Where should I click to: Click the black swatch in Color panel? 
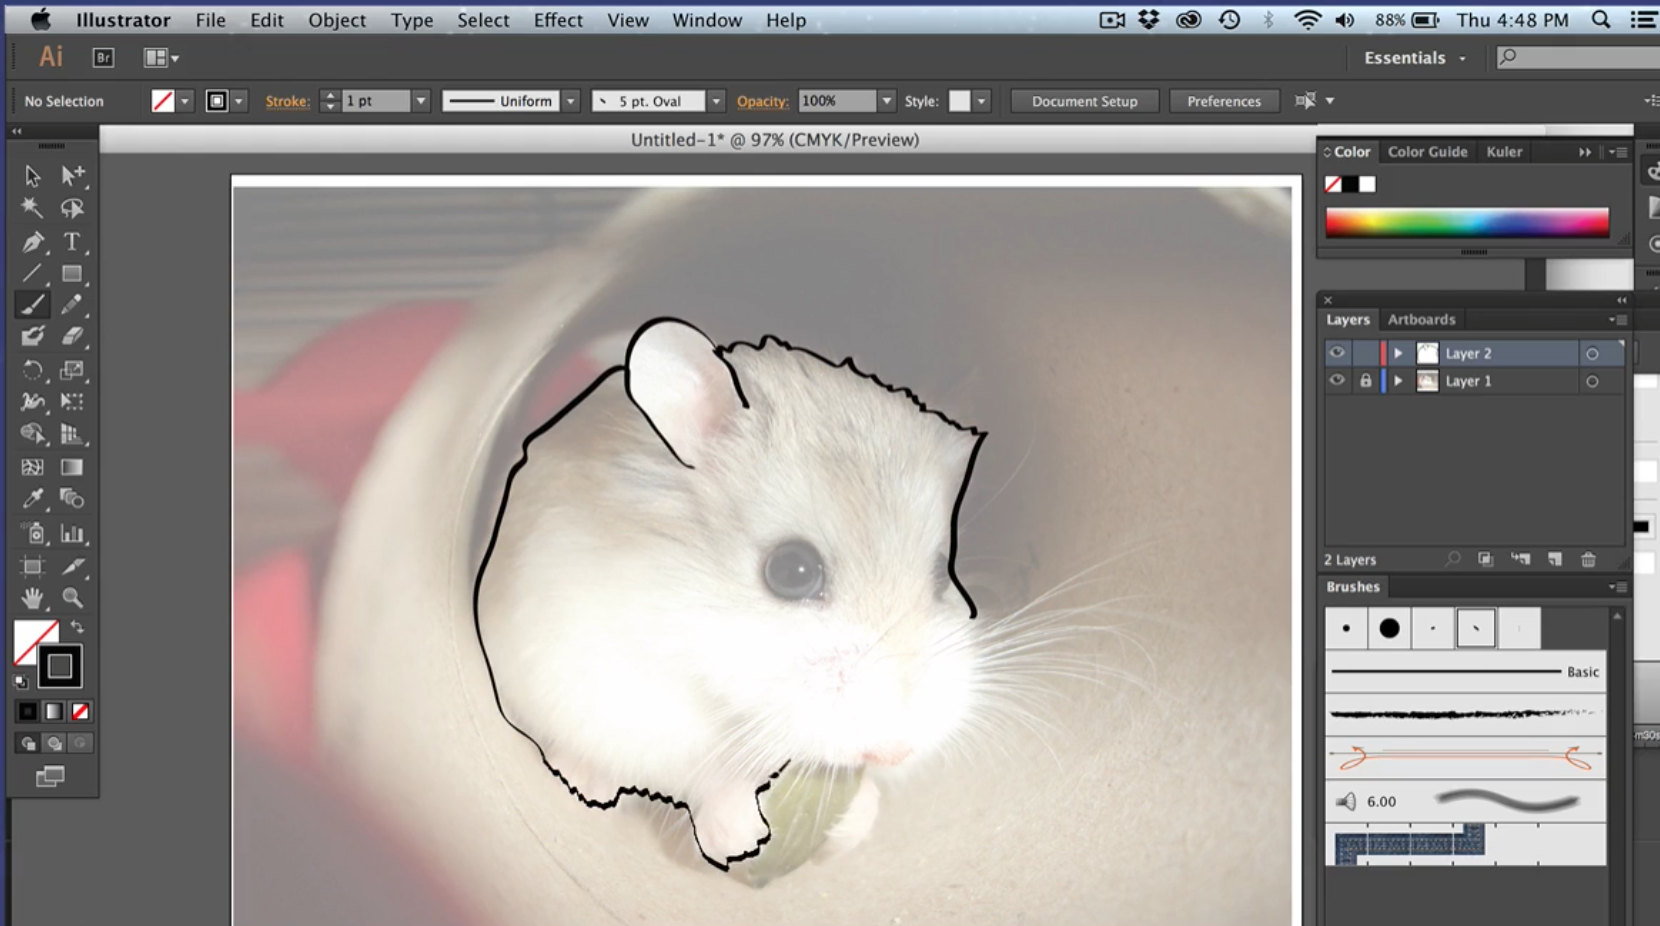point(1350,184)
